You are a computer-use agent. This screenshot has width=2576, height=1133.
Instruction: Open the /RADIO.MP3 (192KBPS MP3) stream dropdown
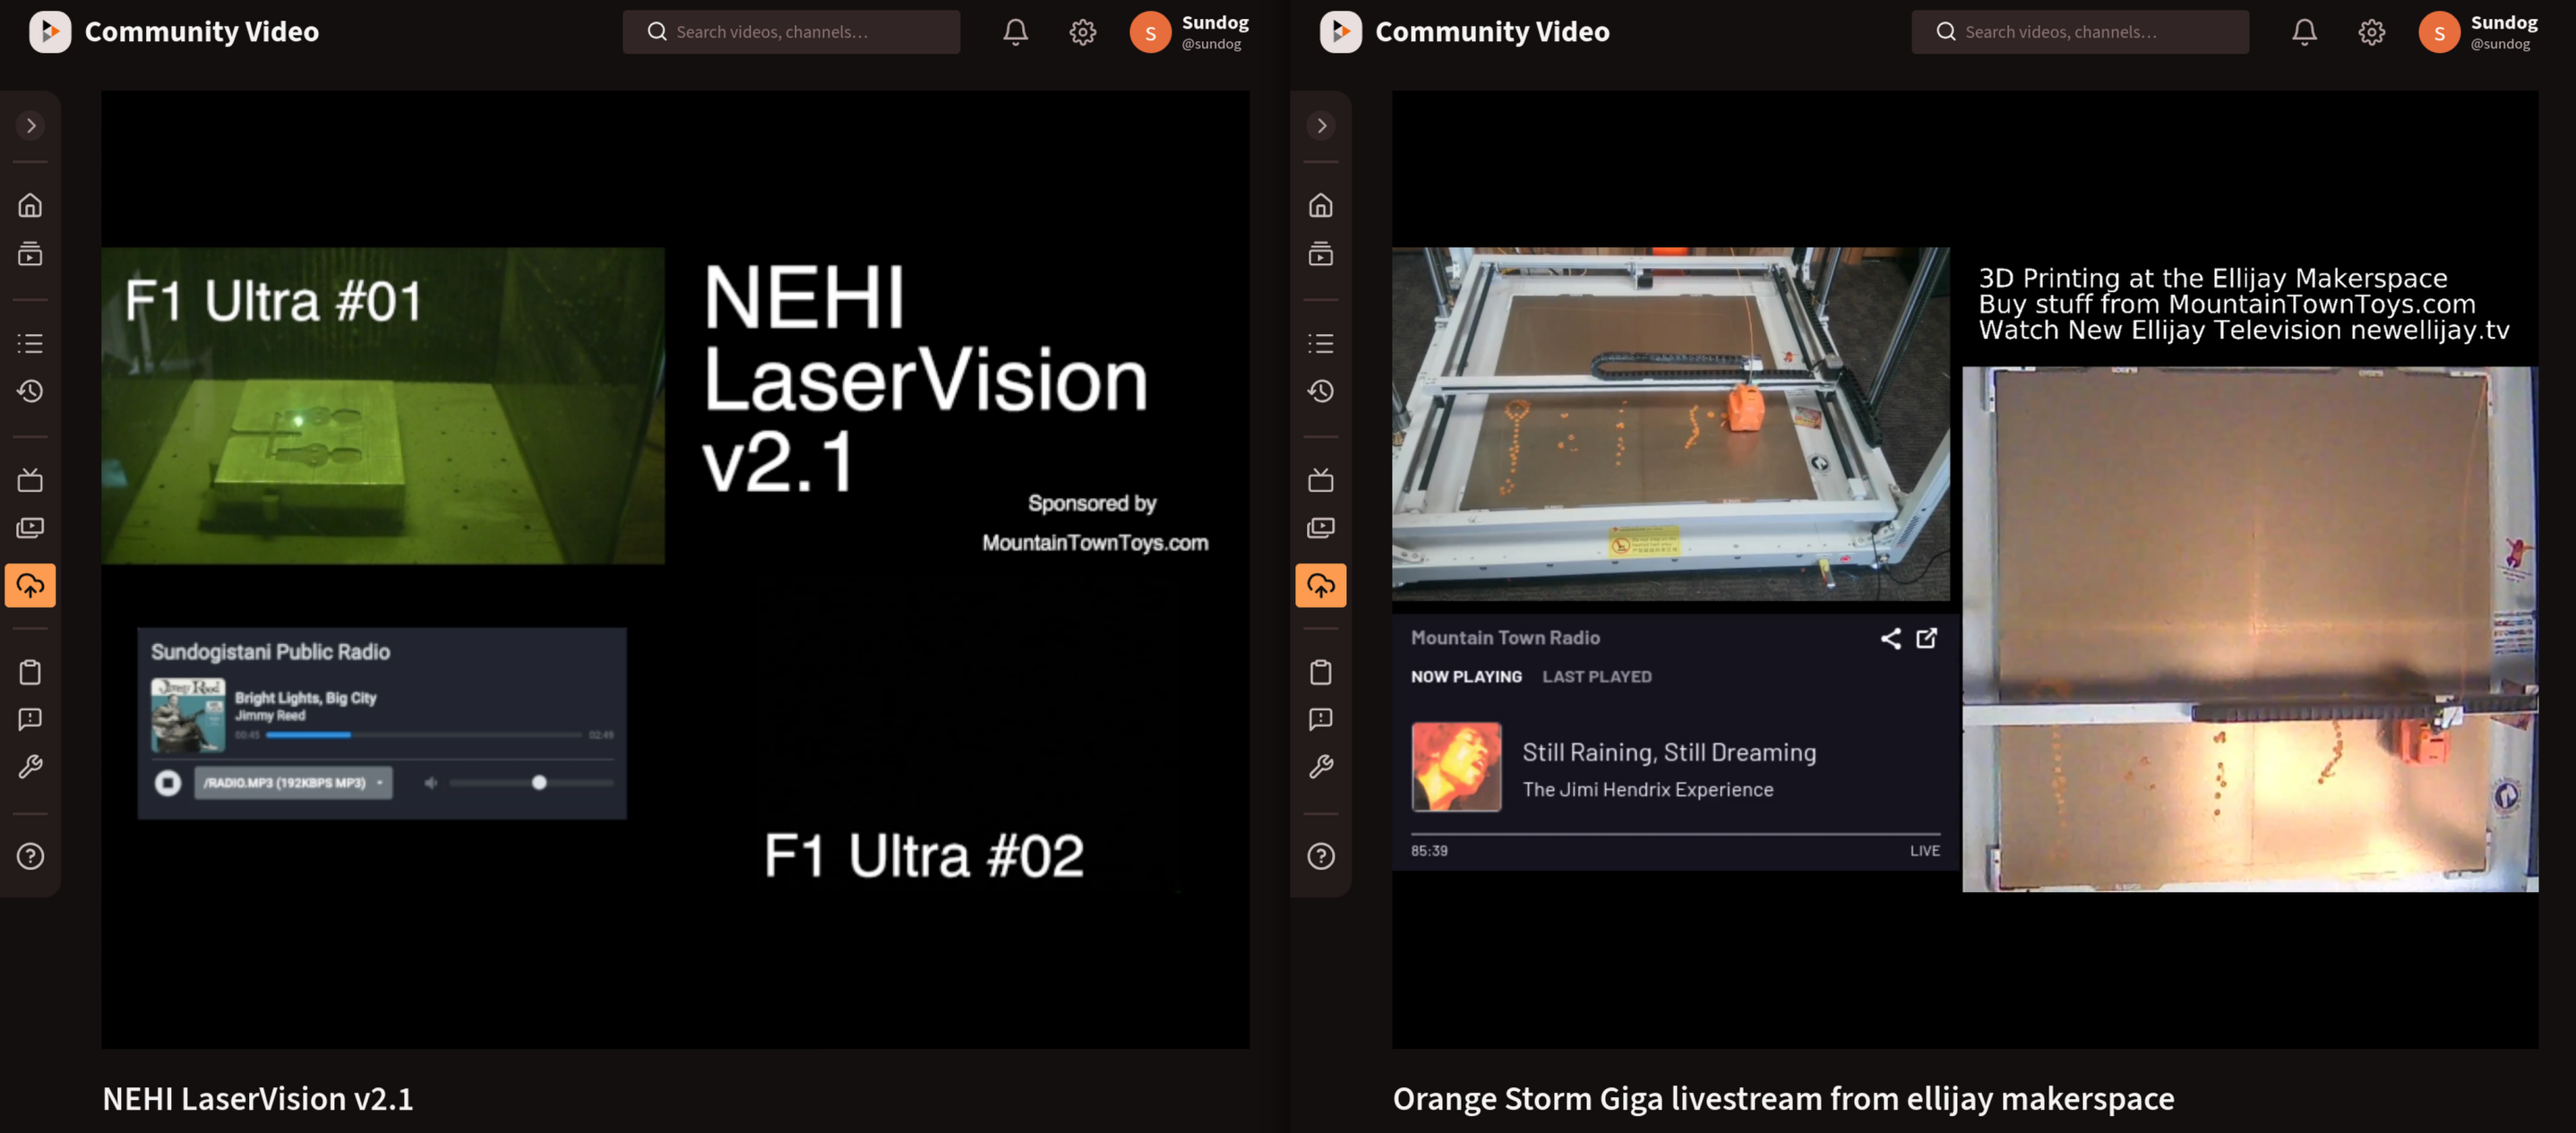(293, 783)
